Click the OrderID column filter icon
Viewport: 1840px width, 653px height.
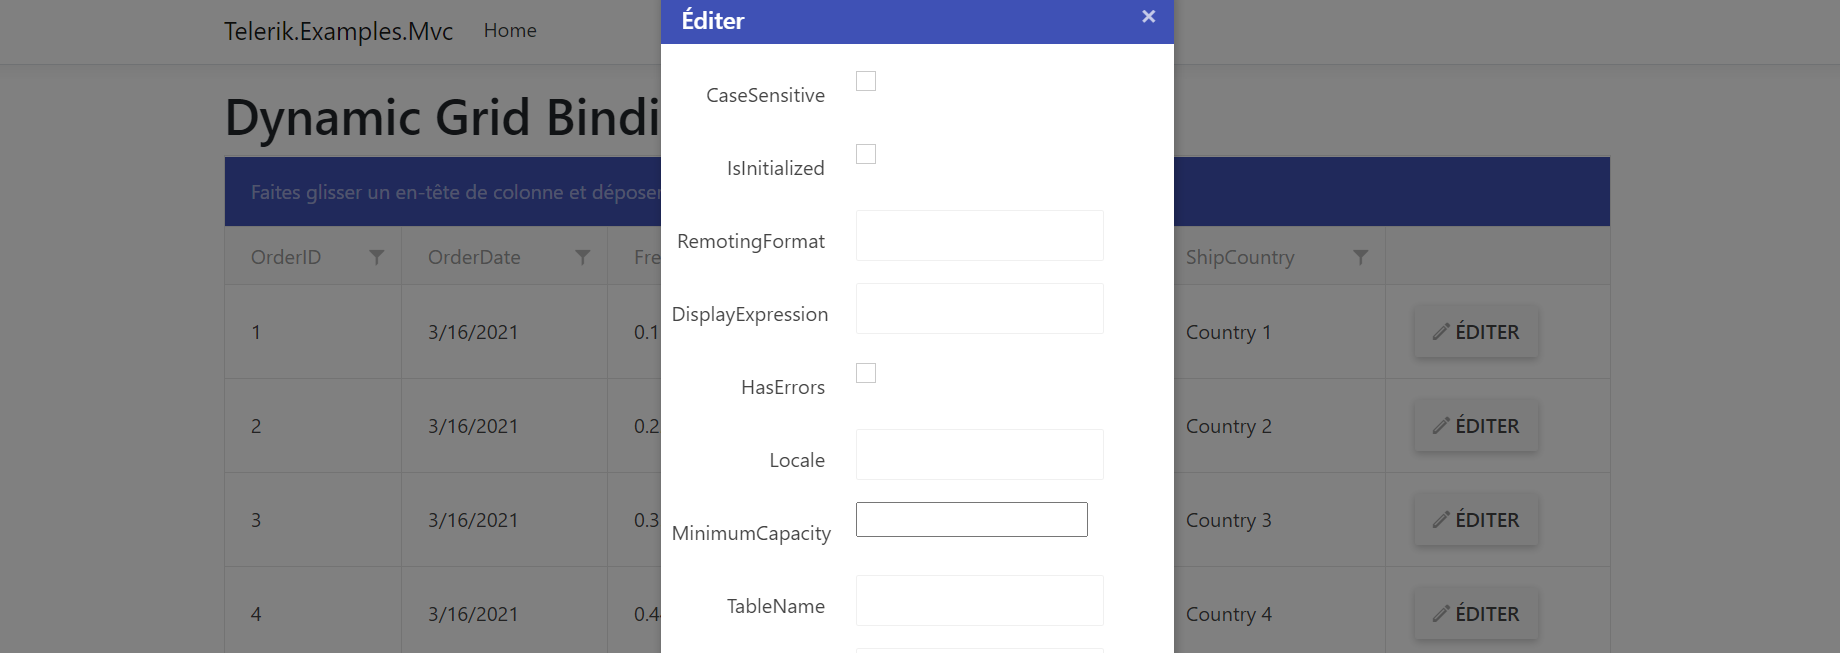pyautogui.click(x=377, y=257)
